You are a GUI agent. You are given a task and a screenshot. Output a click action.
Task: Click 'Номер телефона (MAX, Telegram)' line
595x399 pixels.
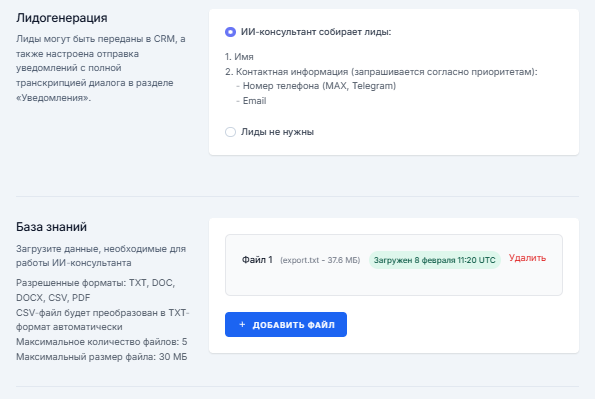319,86
